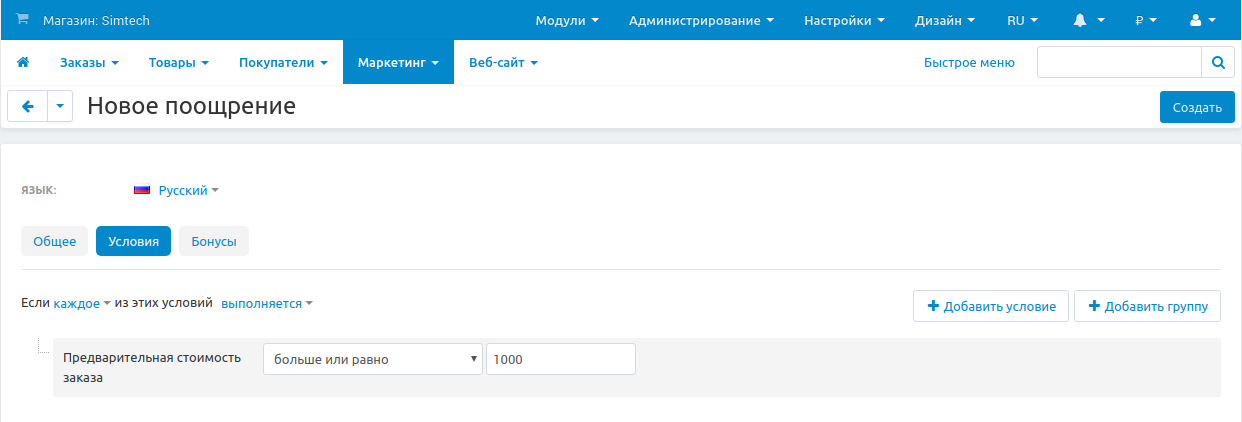
Task: Click the shopping cart store icon
Action: 23,20
